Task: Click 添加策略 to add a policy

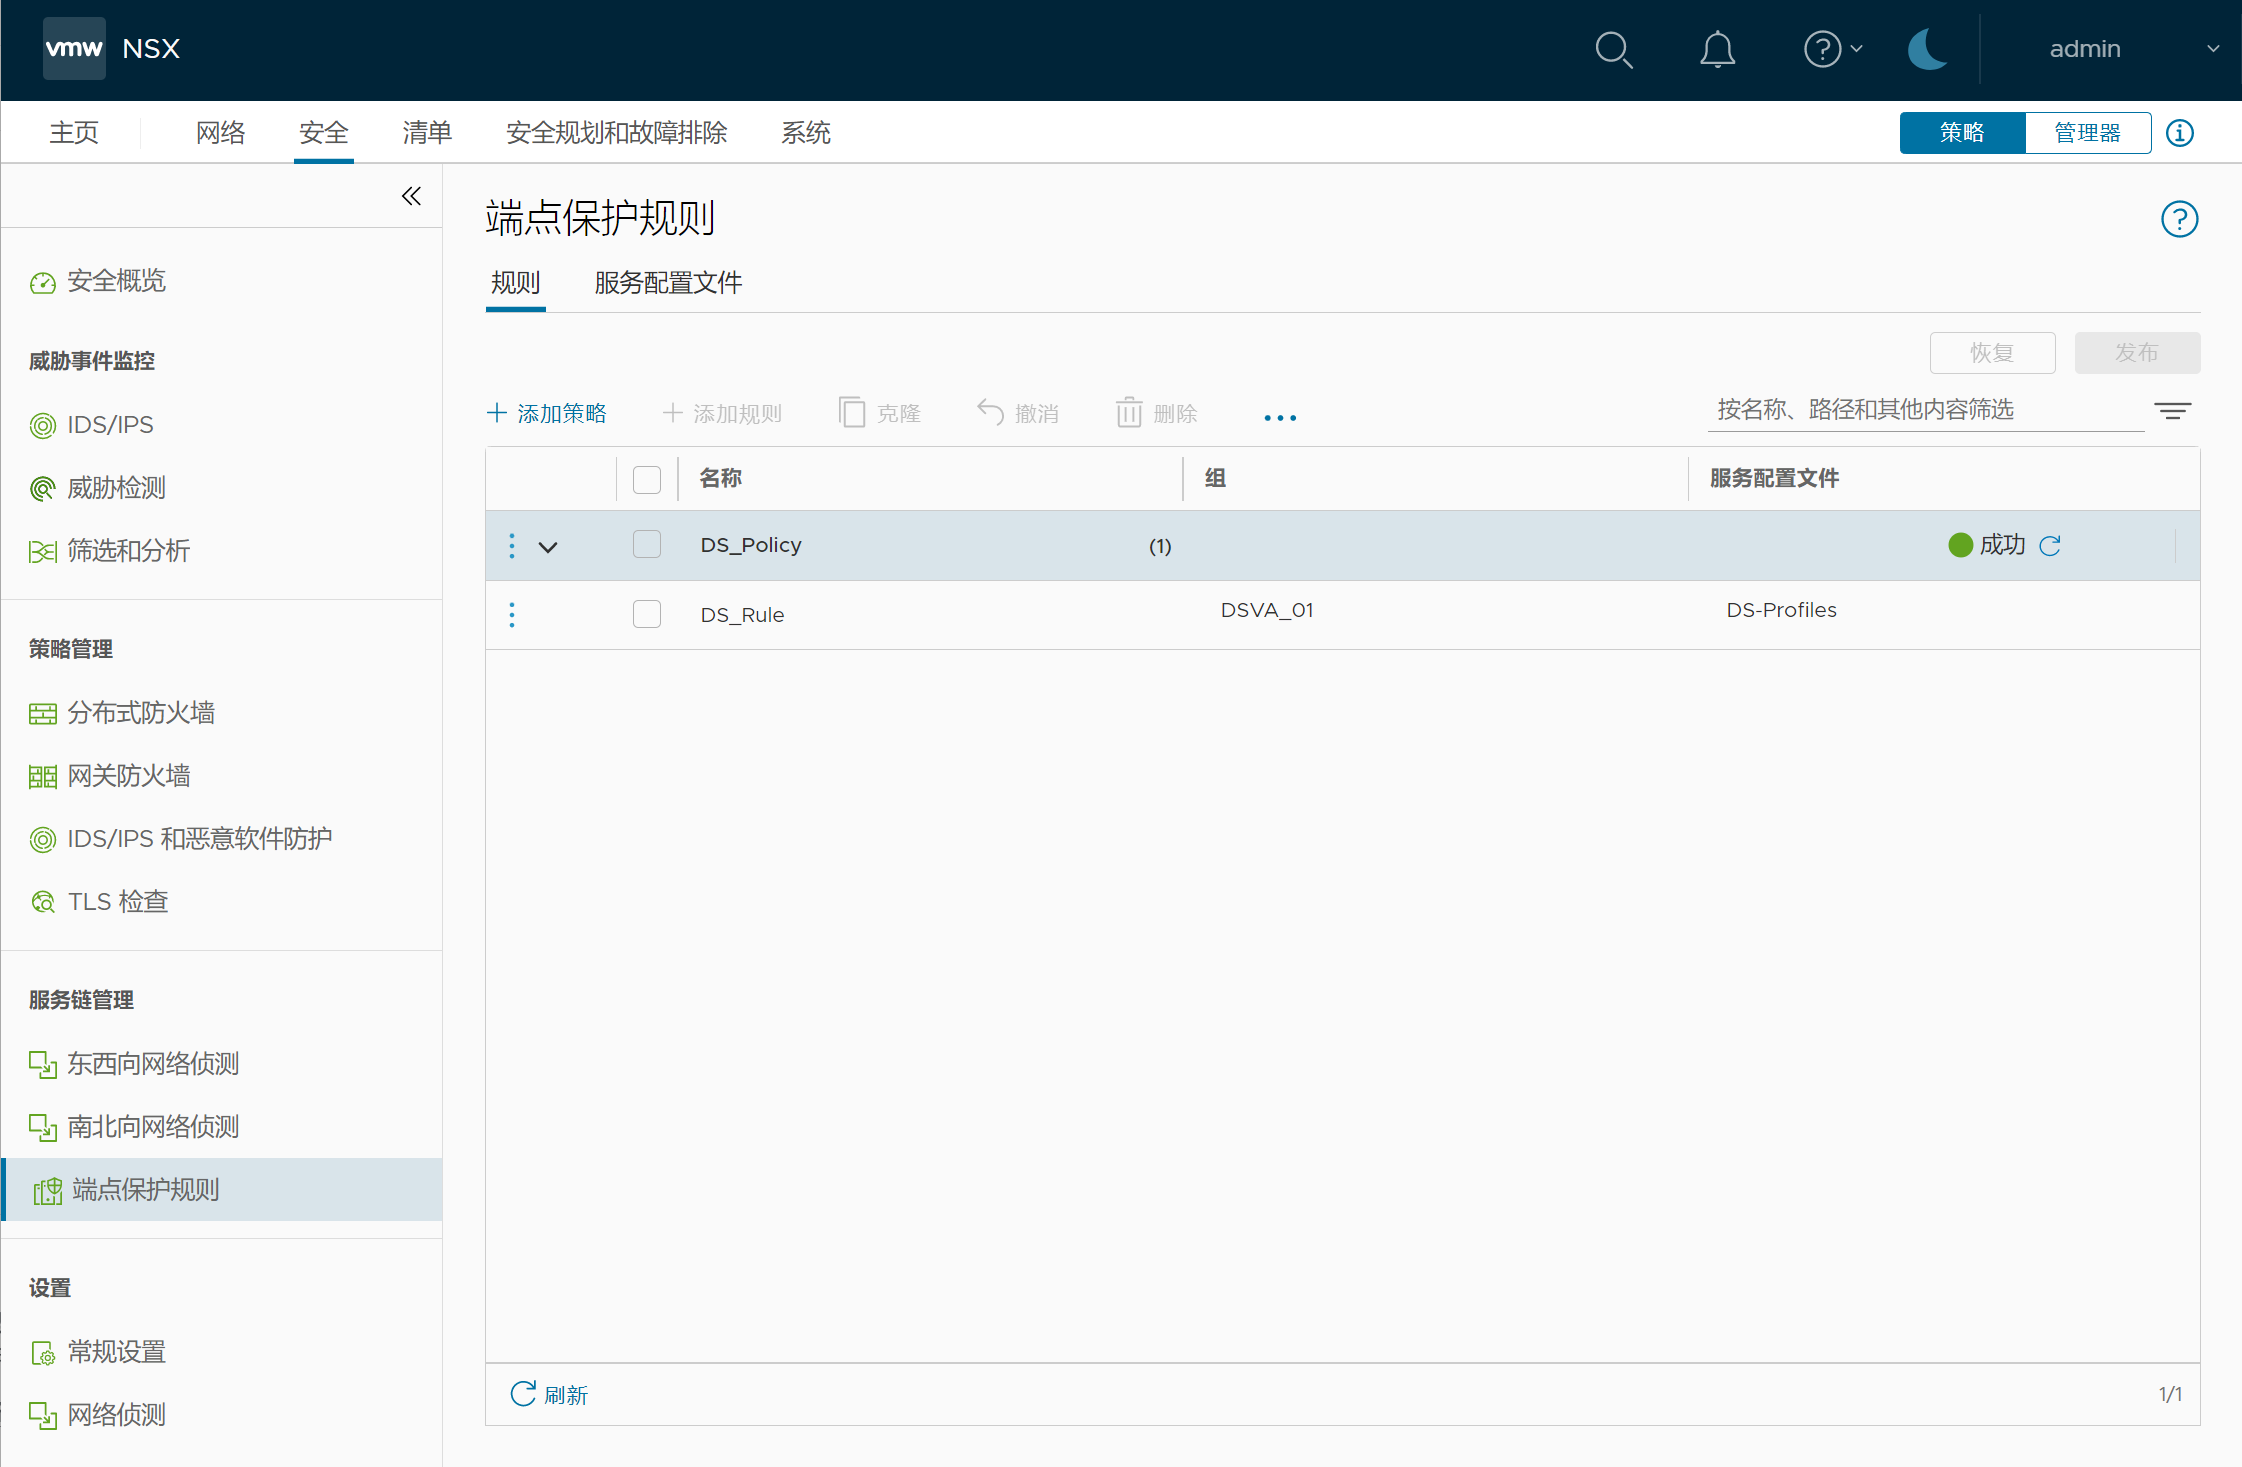Action: click(x=548, y=413)
